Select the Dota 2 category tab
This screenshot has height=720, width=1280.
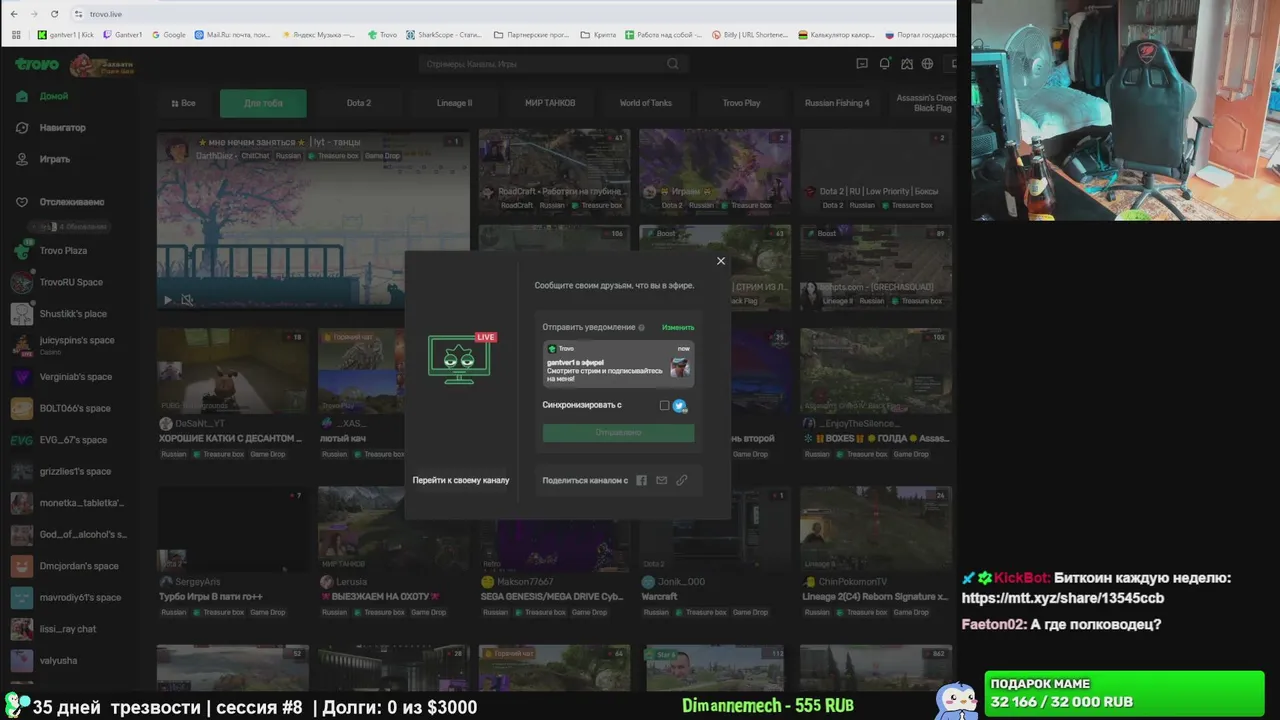(x=358, y=103)
